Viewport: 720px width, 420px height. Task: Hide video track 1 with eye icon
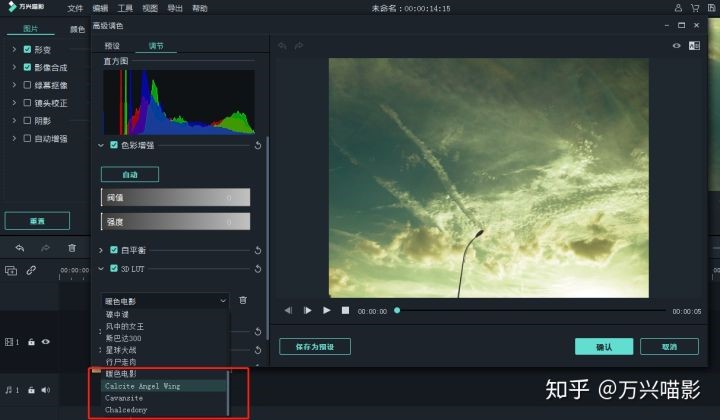point(45,342)
